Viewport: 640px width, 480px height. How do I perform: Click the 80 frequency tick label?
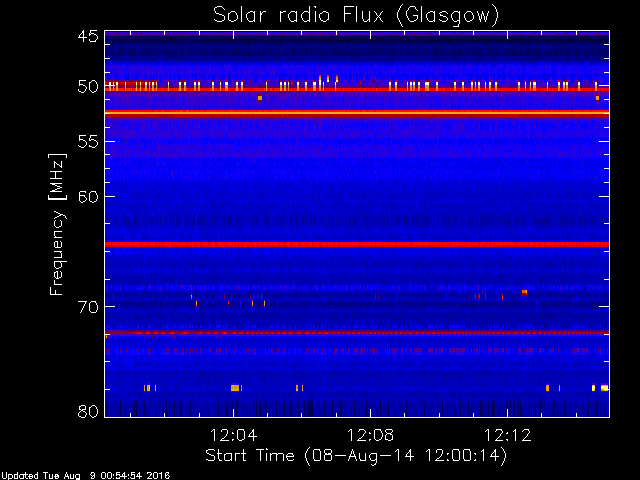(88, 411)
